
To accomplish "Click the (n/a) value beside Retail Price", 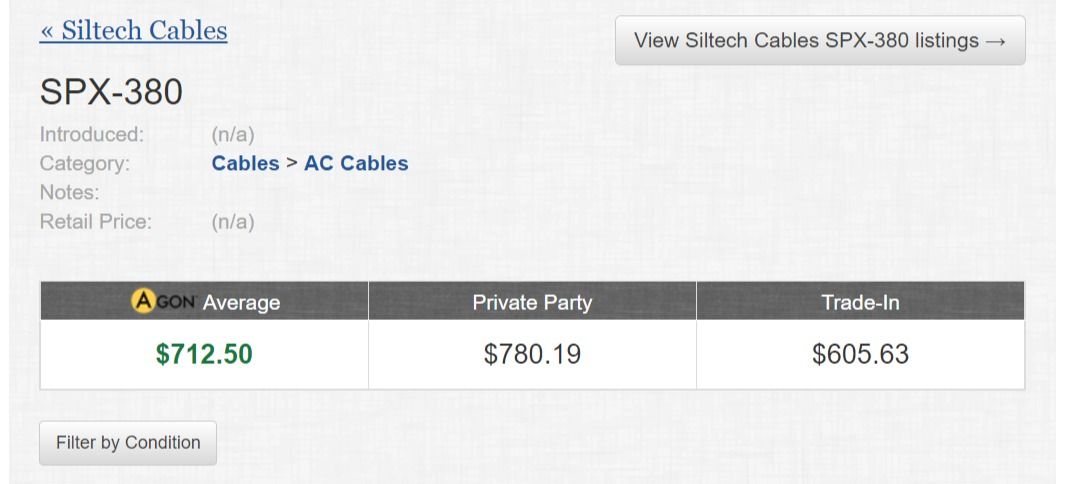I will [x=233, y=221].
